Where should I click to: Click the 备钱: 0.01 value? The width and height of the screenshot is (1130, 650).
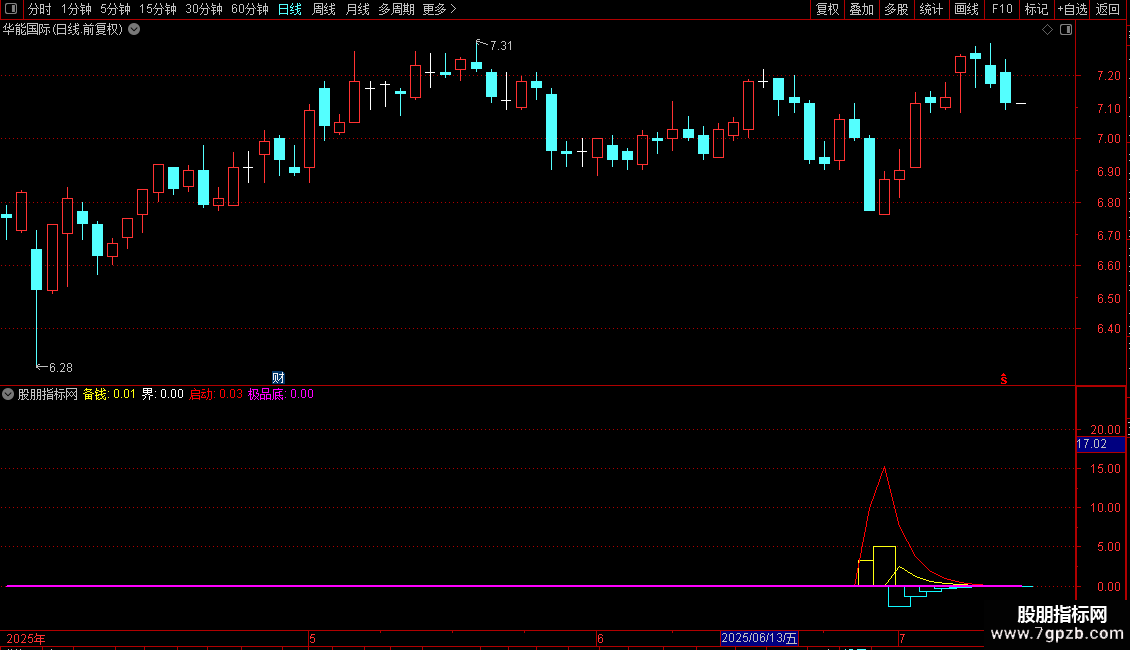click(109, 394)
